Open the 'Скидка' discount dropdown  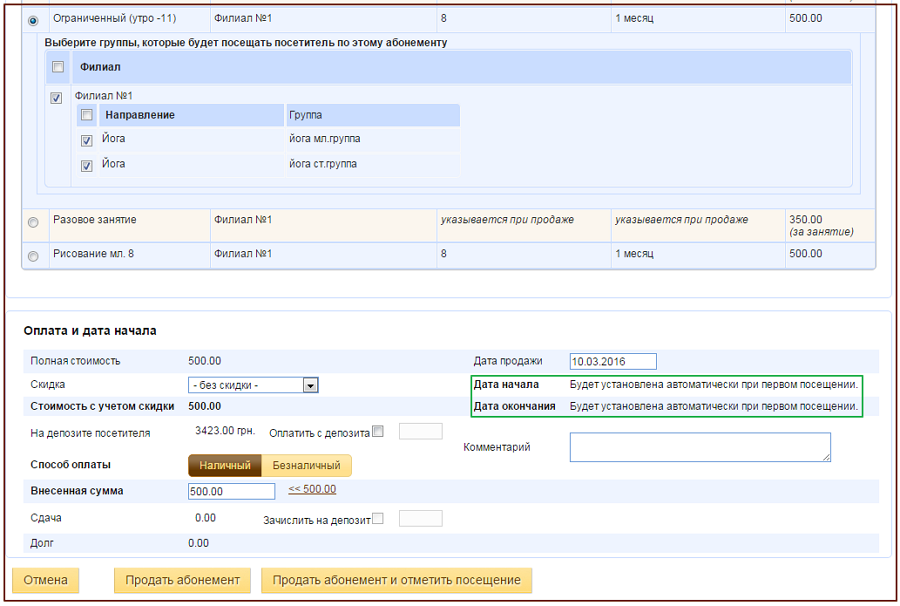click(253, 385)
